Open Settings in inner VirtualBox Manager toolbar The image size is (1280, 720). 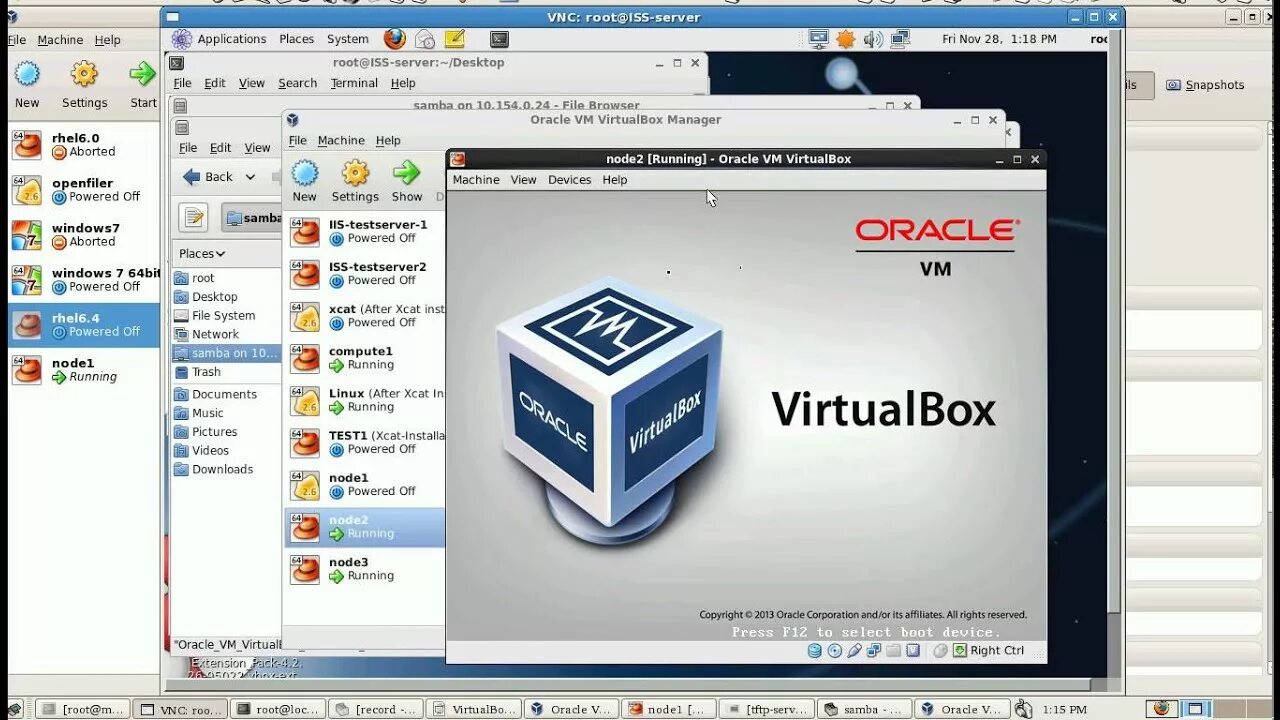[355, 173]
